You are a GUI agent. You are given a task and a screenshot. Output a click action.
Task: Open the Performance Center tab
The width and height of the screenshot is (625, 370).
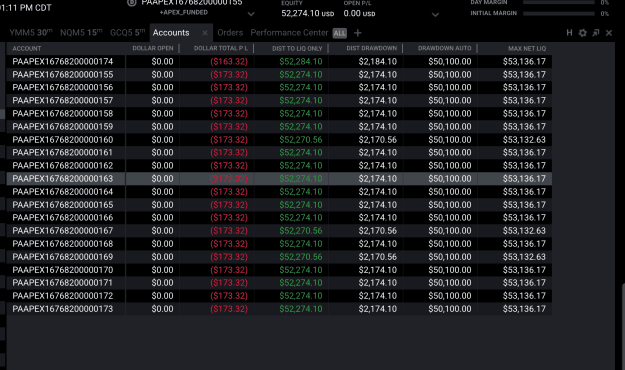(x=289, y=33)
